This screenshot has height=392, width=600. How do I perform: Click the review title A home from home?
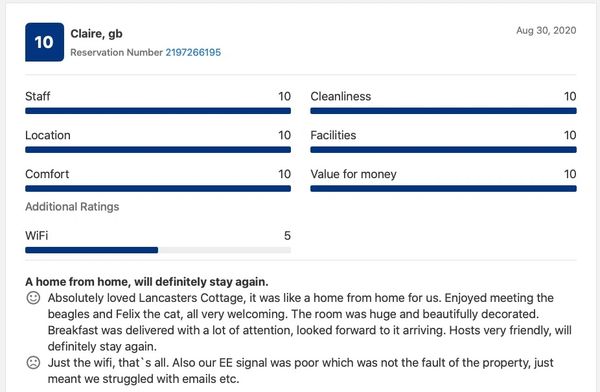coord(147,282)
